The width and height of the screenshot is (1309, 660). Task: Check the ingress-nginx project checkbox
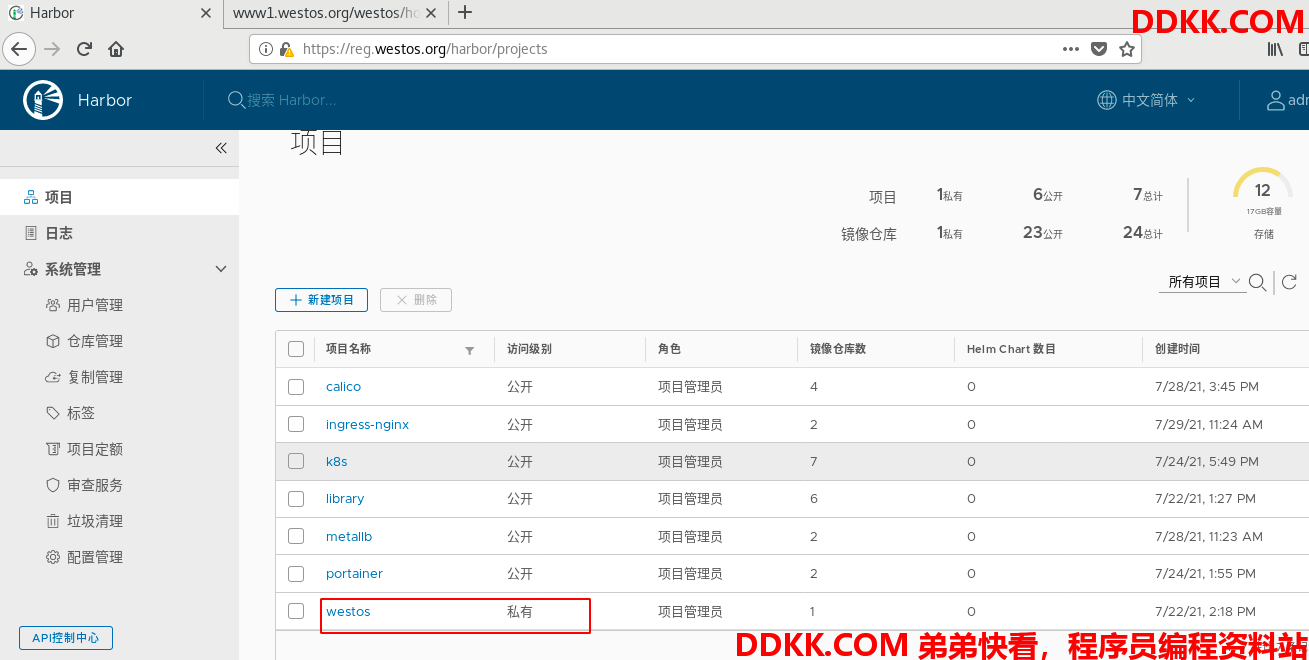296,424
